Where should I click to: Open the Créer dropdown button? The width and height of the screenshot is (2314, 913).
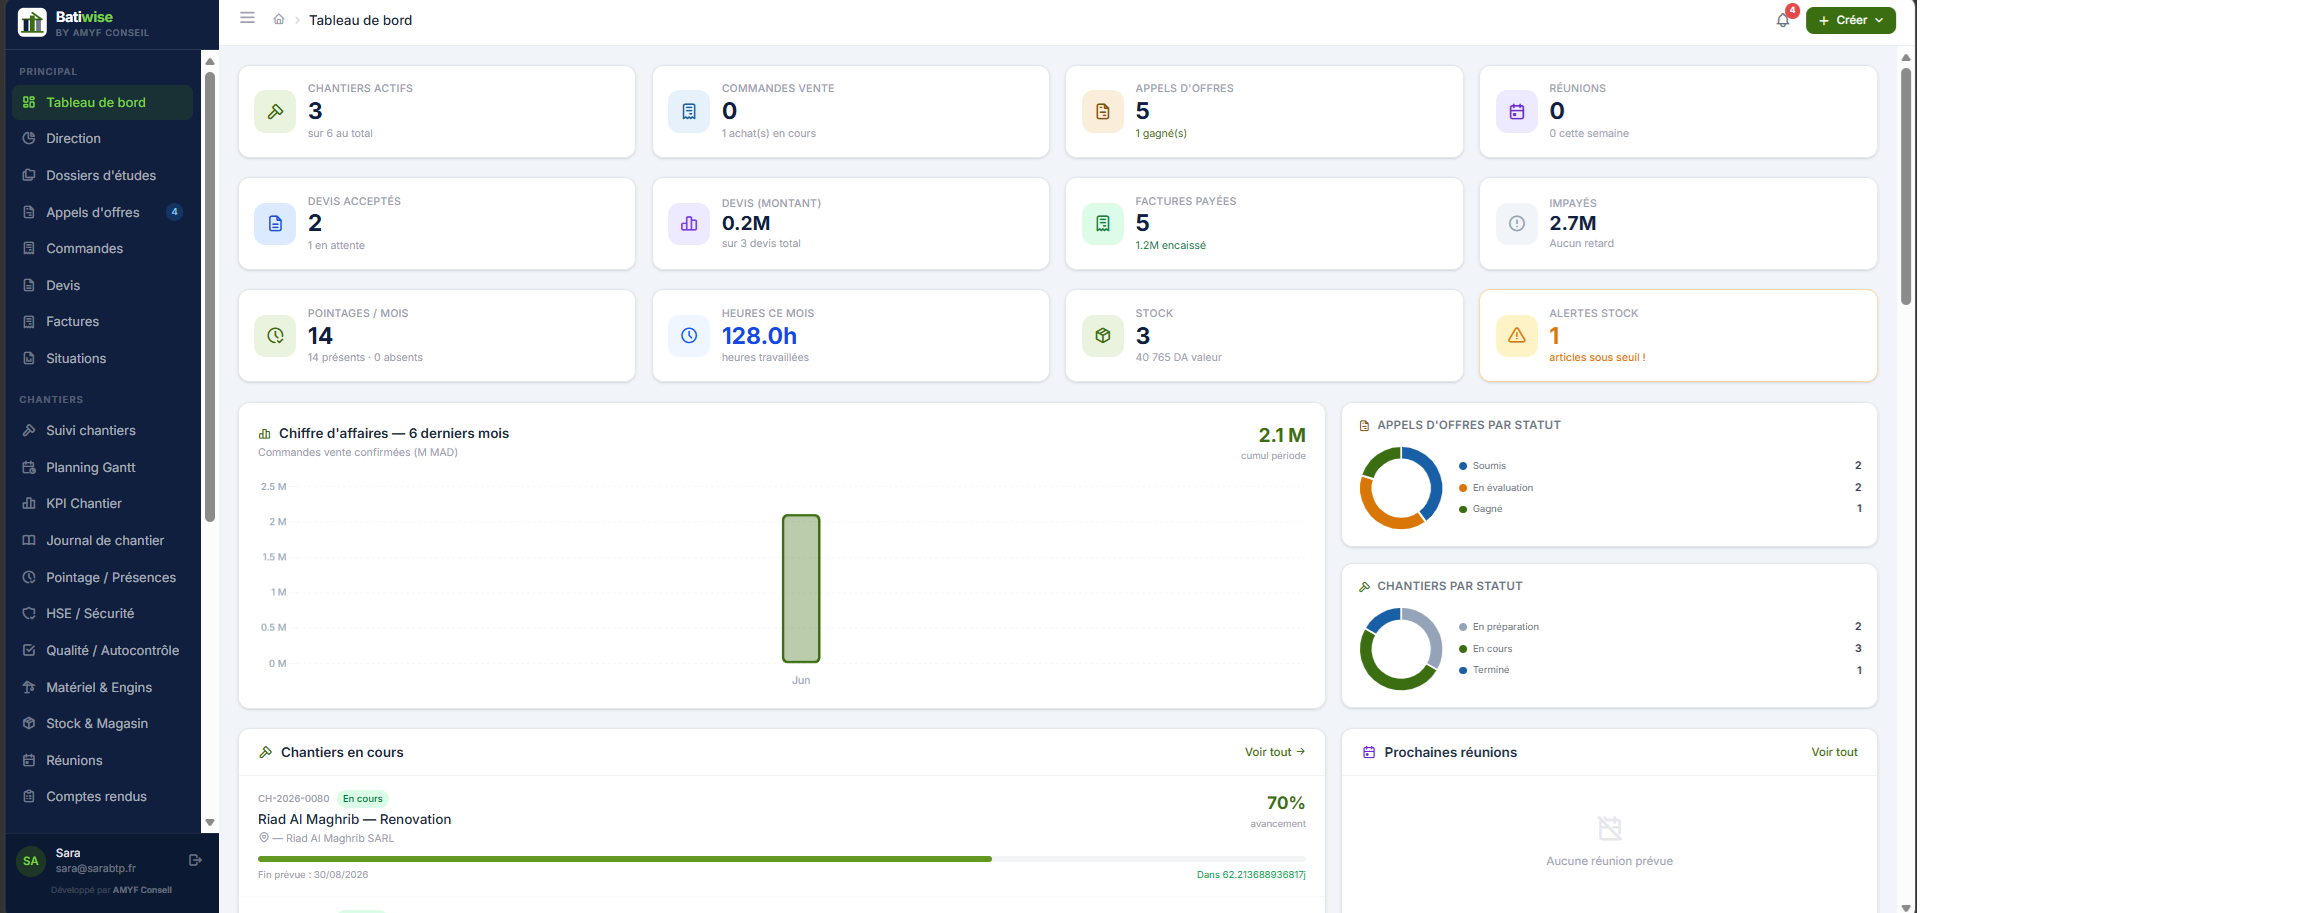(1850, 20)
